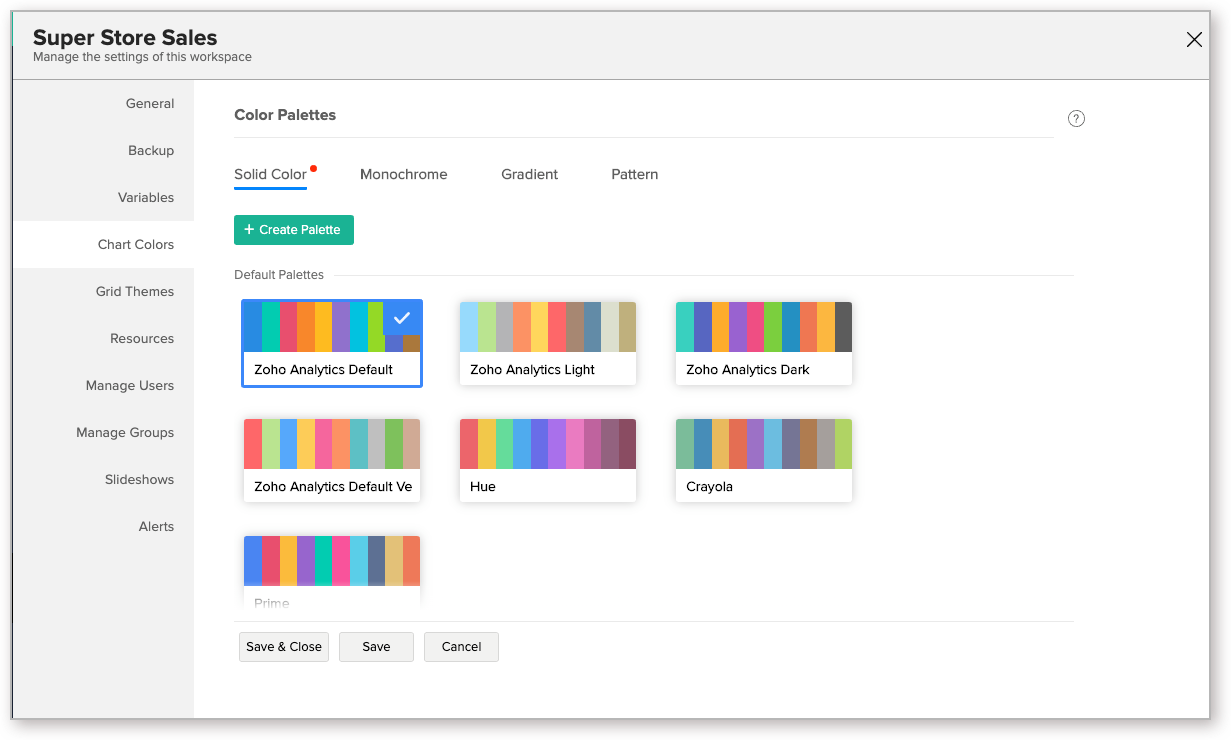Screen dimensions: 1231x740
Task: Open the General settings section
Action: 150,104
